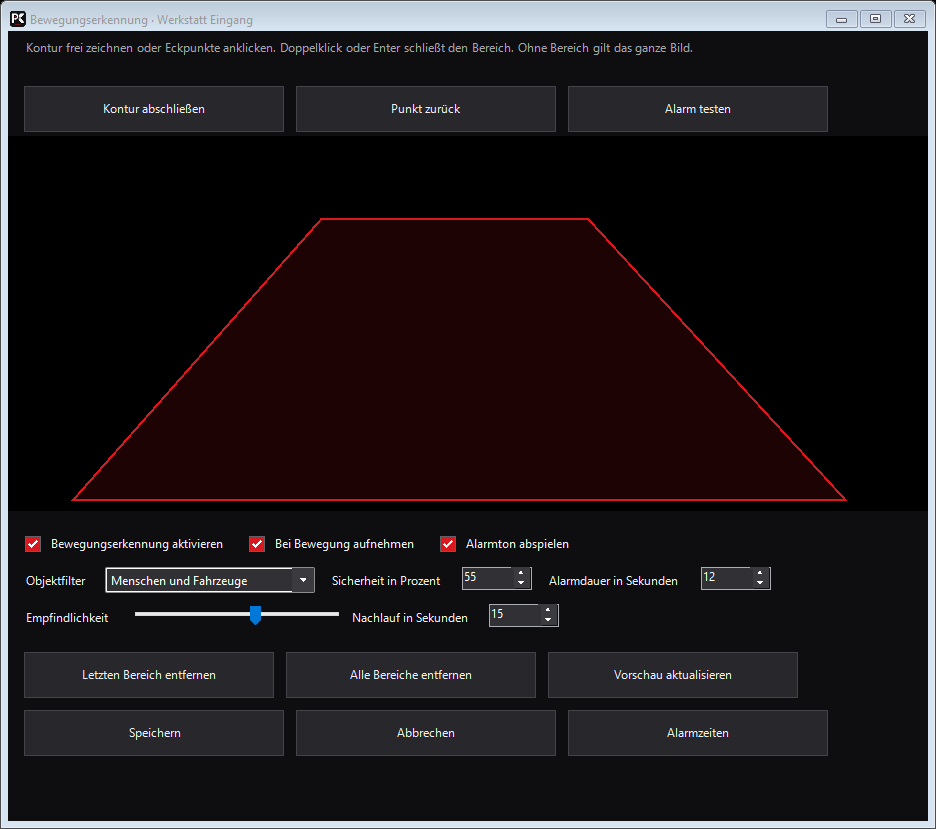Screen dimensions: 936x829
Task: Cancel dialog with Abbrechen
Action: 426,732
